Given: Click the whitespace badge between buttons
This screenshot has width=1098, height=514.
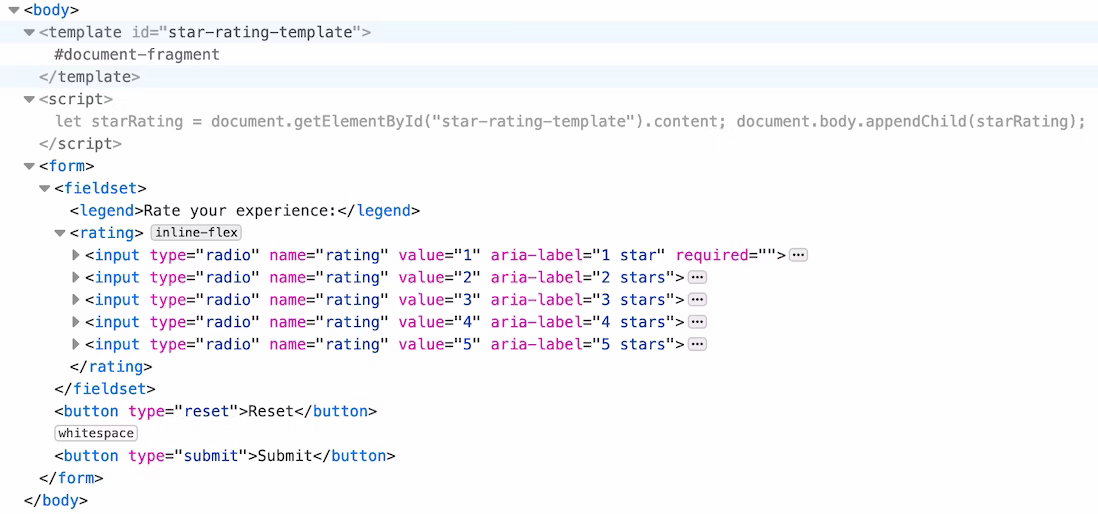Looking at the screenshot, I should click(x=96, y=433).
